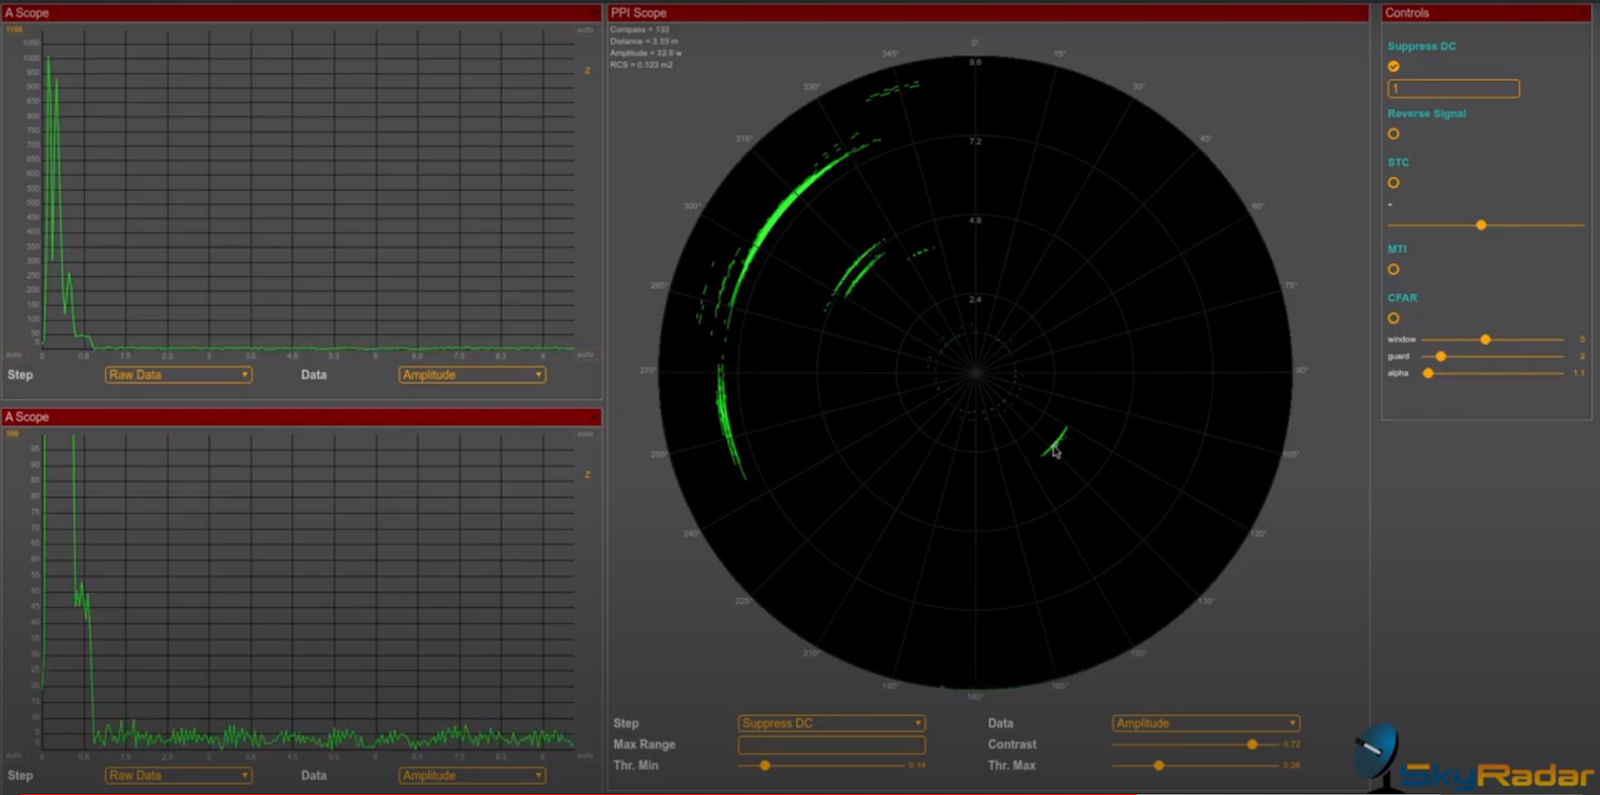Enable the Reverse Signal toggle
The image size is (1600, 795).
(1393, 134)
